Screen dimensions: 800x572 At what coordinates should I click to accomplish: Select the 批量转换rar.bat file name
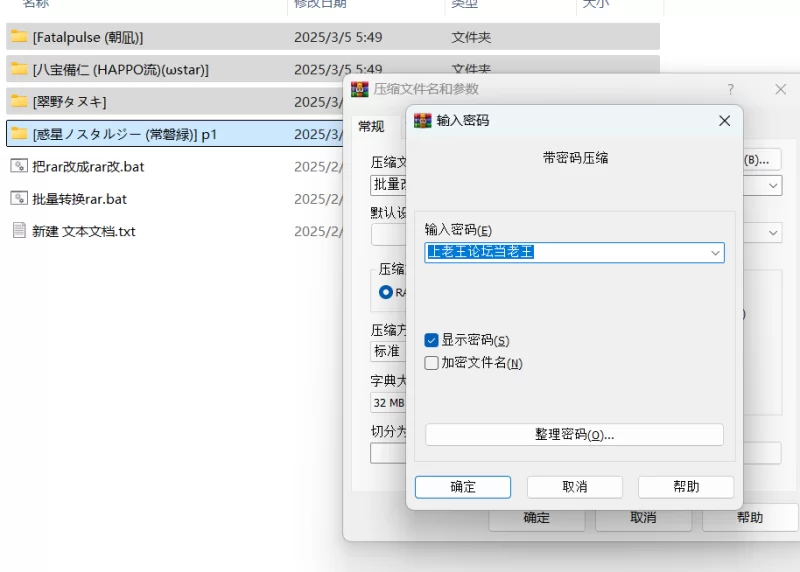(80, 199)
